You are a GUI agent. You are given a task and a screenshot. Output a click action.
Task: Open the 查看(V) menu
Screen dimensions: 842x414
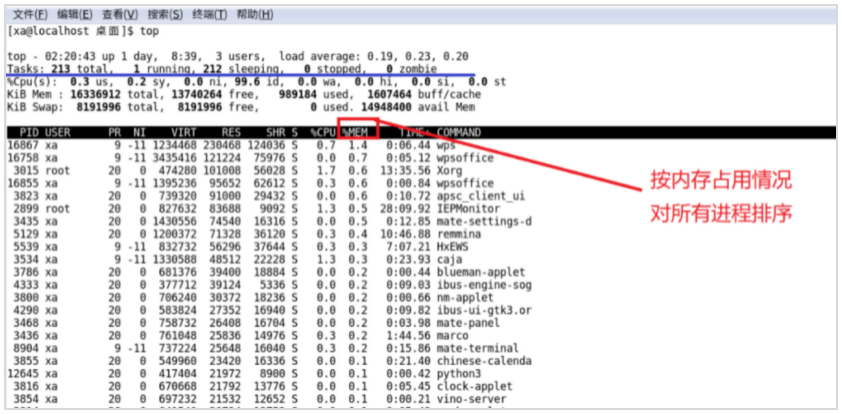pos(121,16)
